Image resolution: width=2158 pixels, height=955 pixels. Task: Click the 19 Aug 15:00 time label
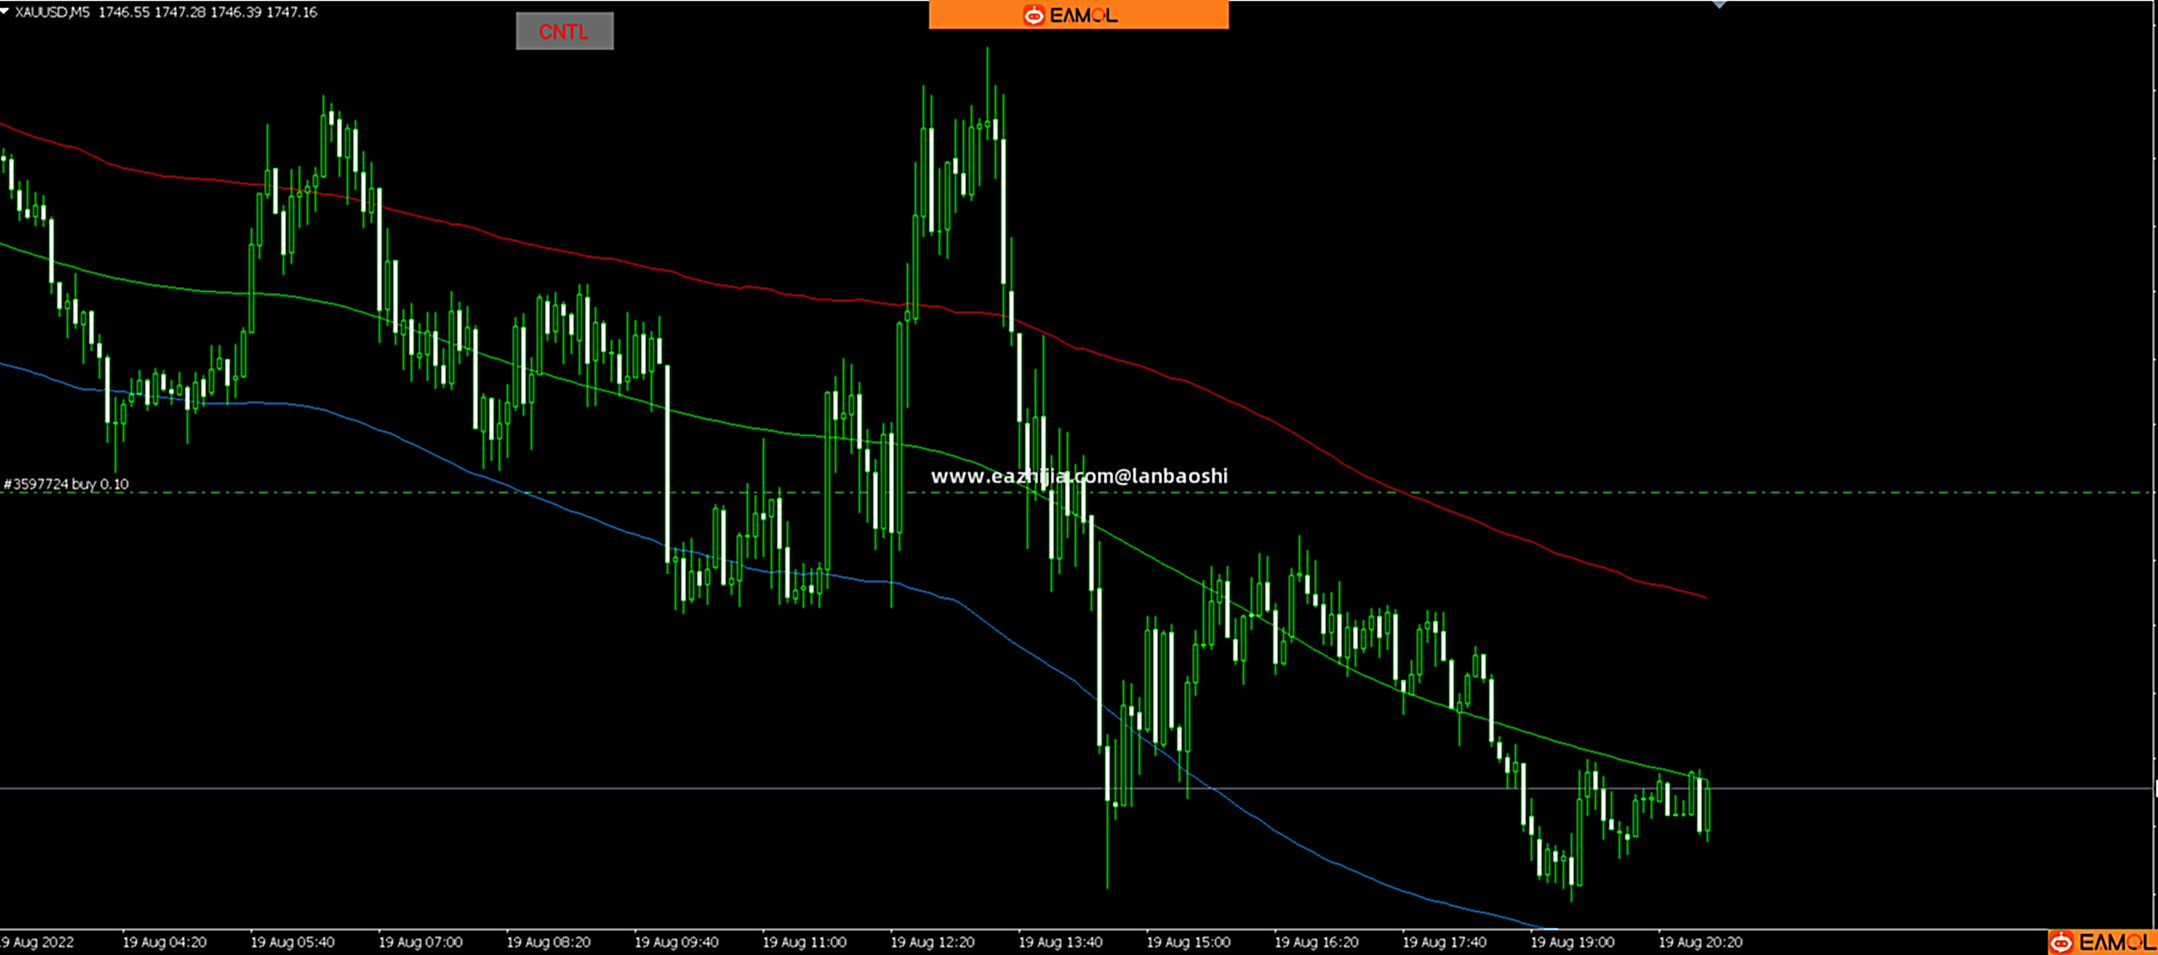coord(1188,942)
